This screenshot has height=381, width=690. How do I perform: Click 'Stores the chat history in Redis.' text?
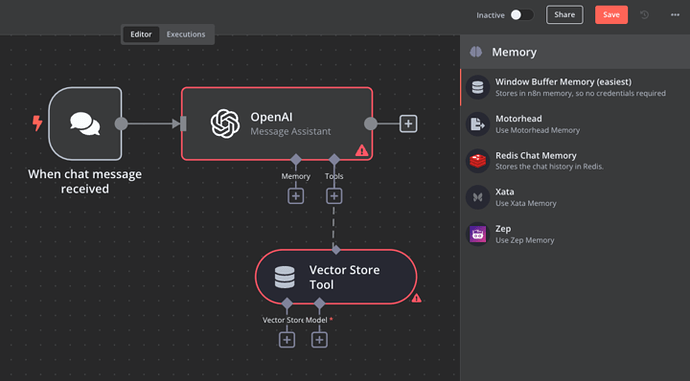(550, 166)
